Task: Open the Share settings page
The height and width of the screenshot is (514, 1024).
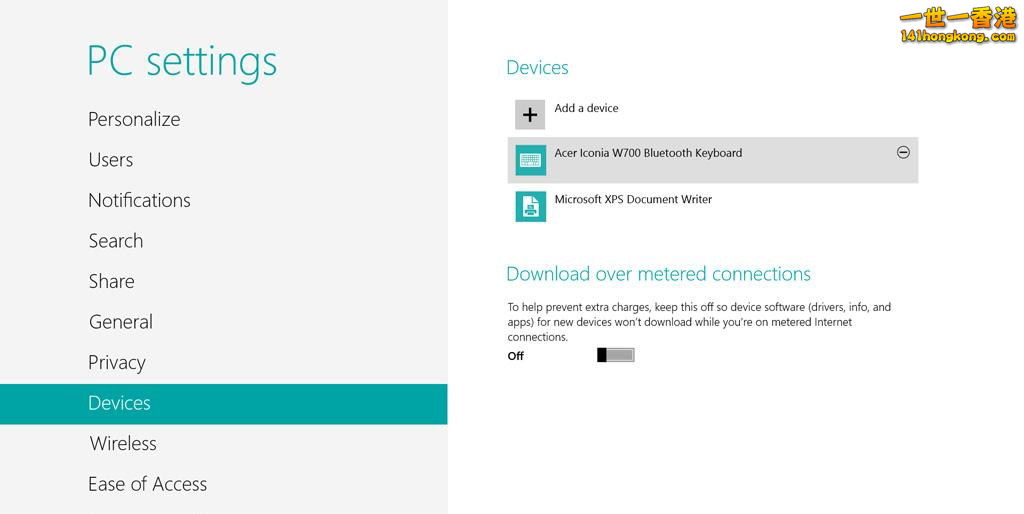Action: click(x=111, y=281)
